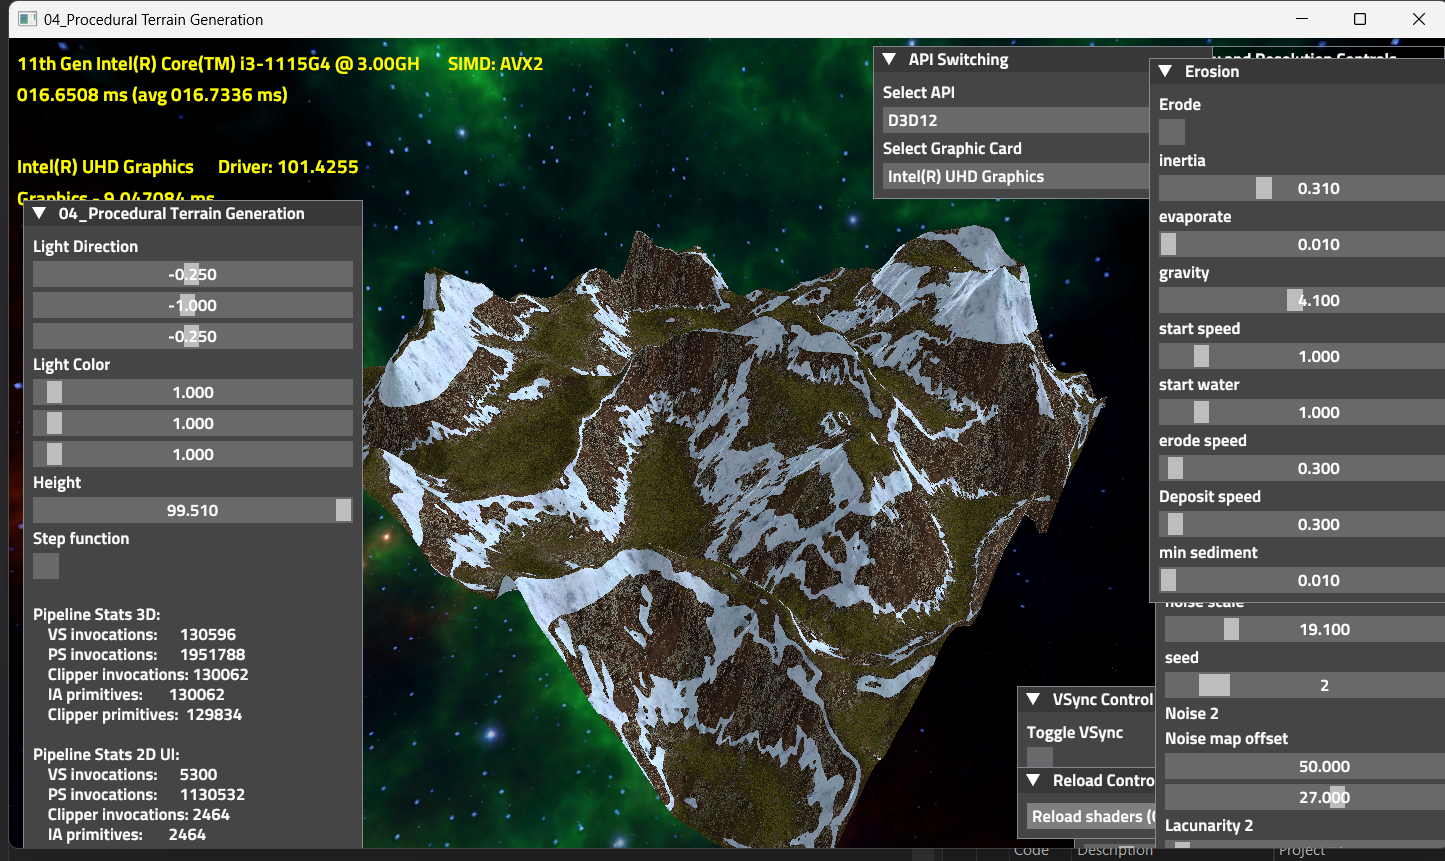This screenshot has height=861, width=1445.
Task: Collapse the Reload Control panel
Action: coord(1033,780)
